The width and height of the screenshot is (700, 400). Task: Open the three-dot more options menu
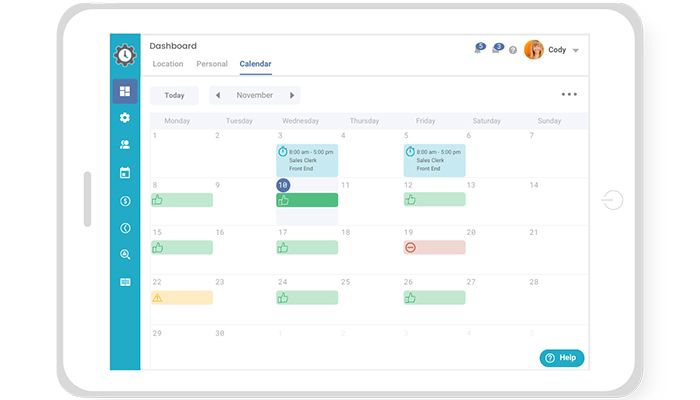click(x=569, y=95)
